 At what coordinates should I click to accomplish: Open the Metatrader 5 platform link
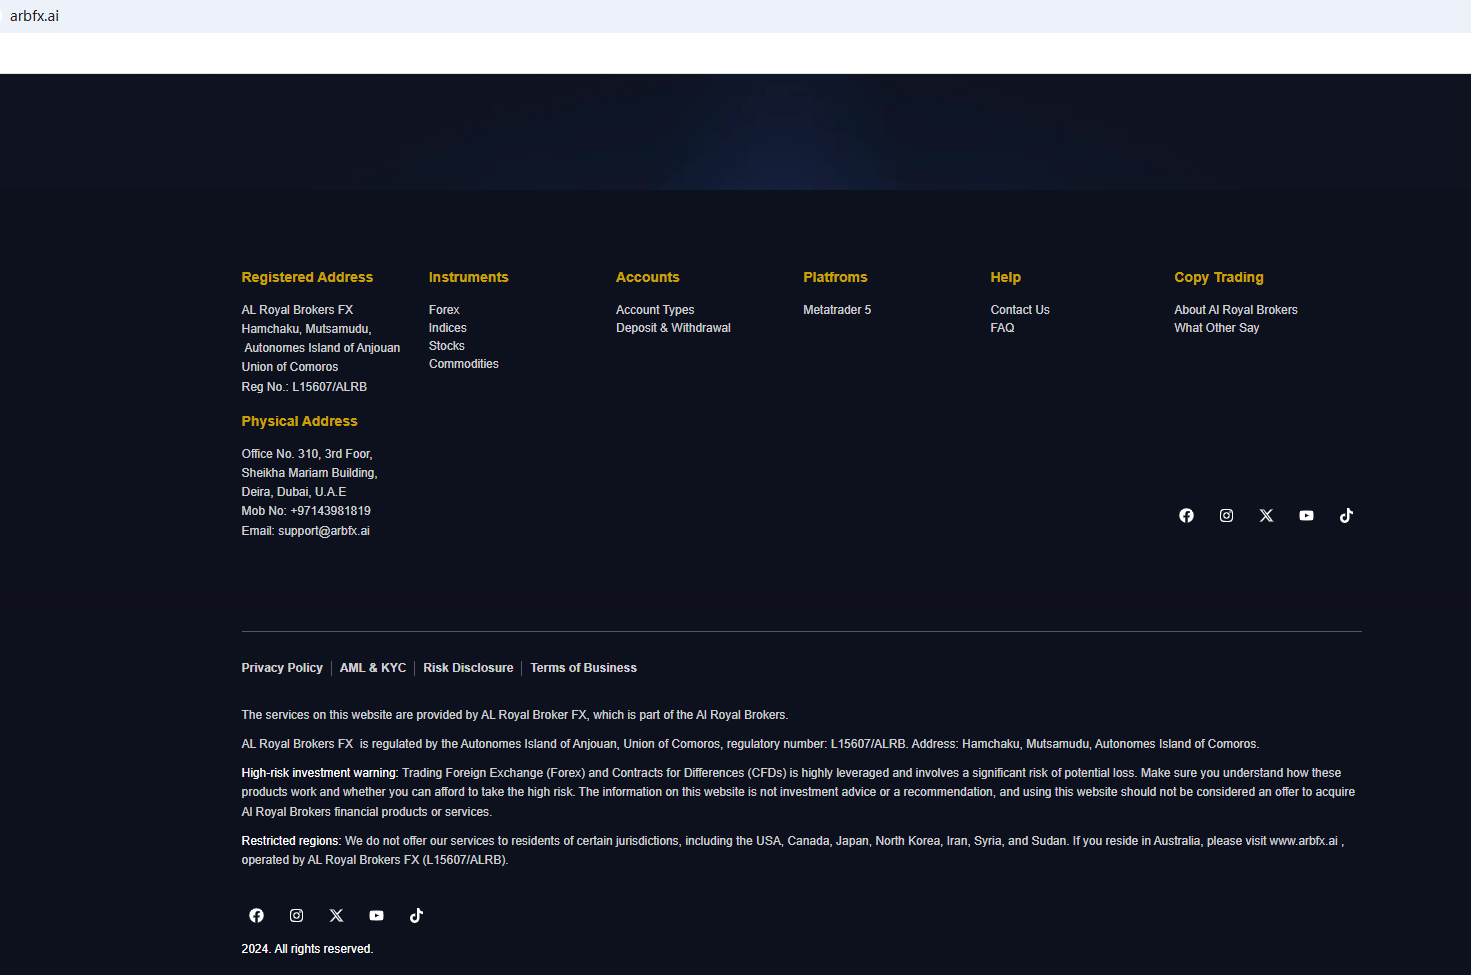click(837, 310)
